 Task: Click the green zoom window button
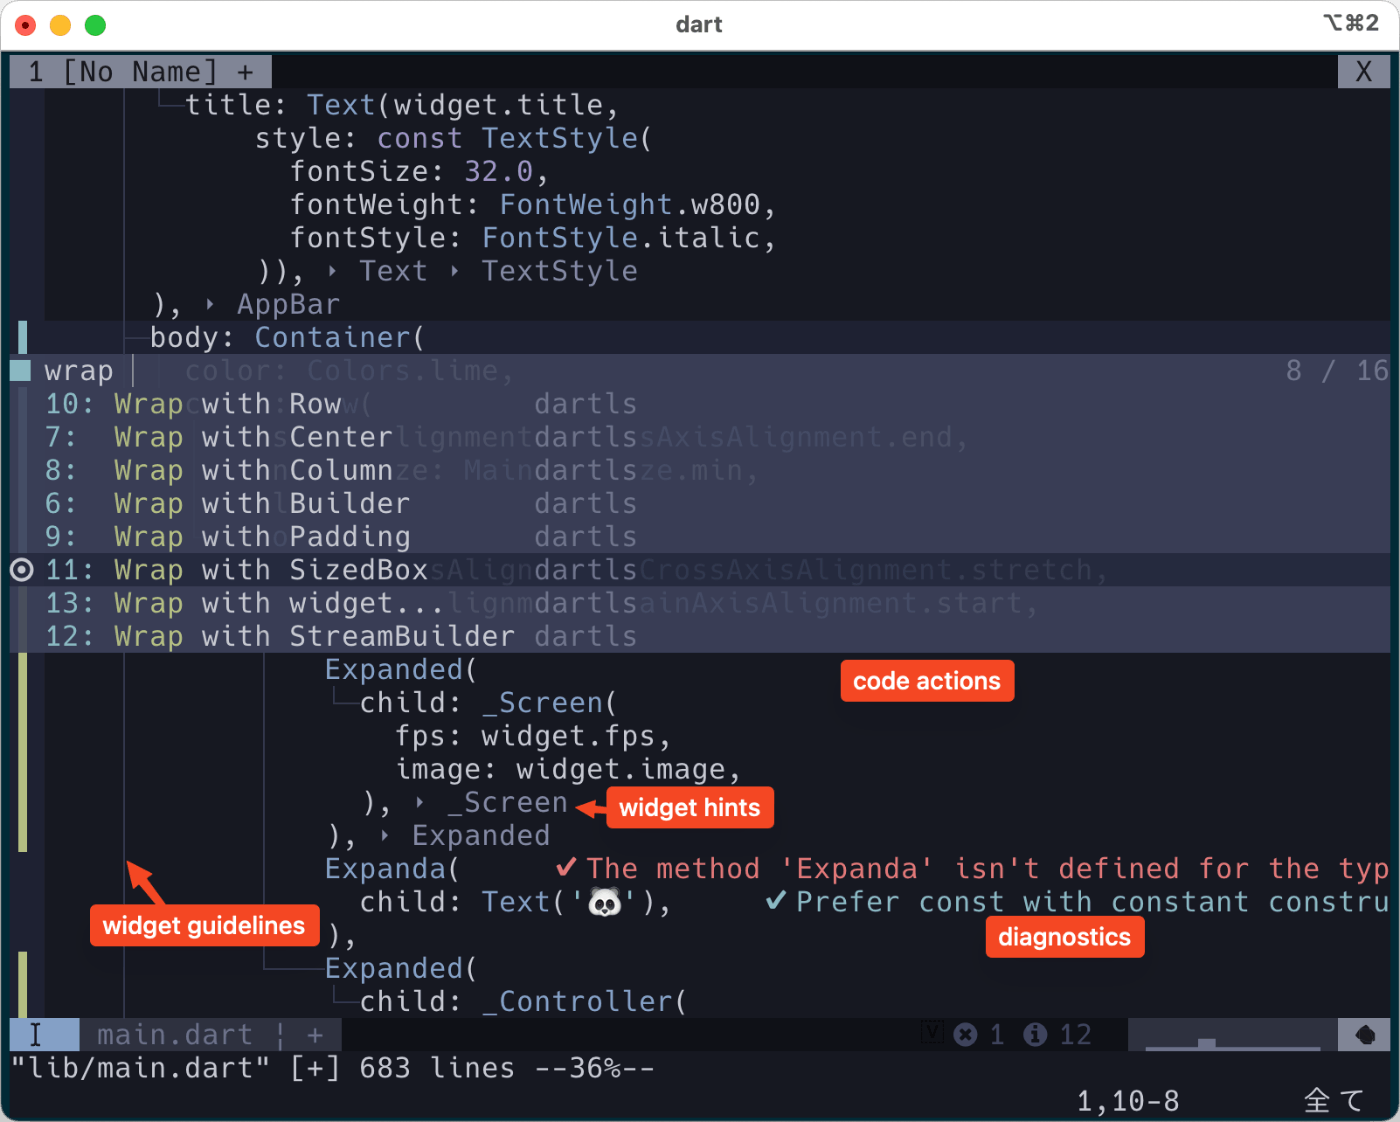(x=95, y=25)
